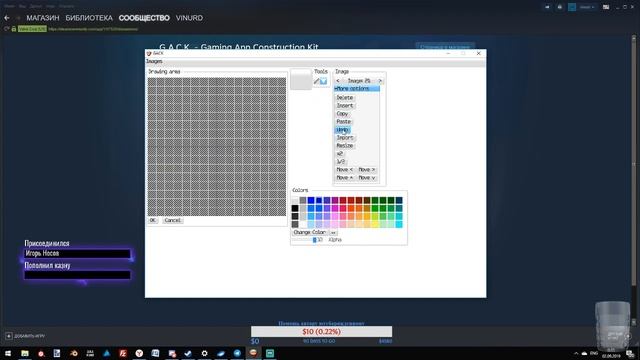The height and width of the screenshot is (360, 640).
Task: Pick the cyan swatch in the bottom-right corner
Action: tap(399, 224)
